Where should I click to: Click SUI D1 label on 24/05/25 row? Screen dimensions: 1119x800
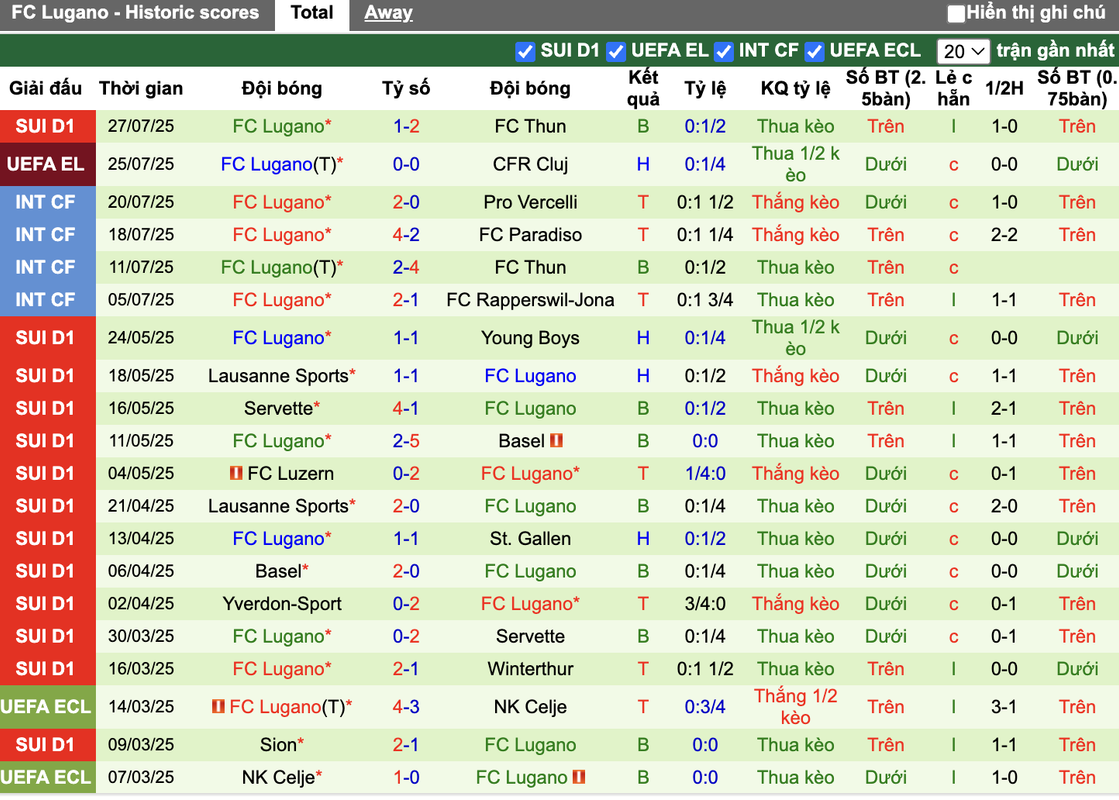[46, 338]
